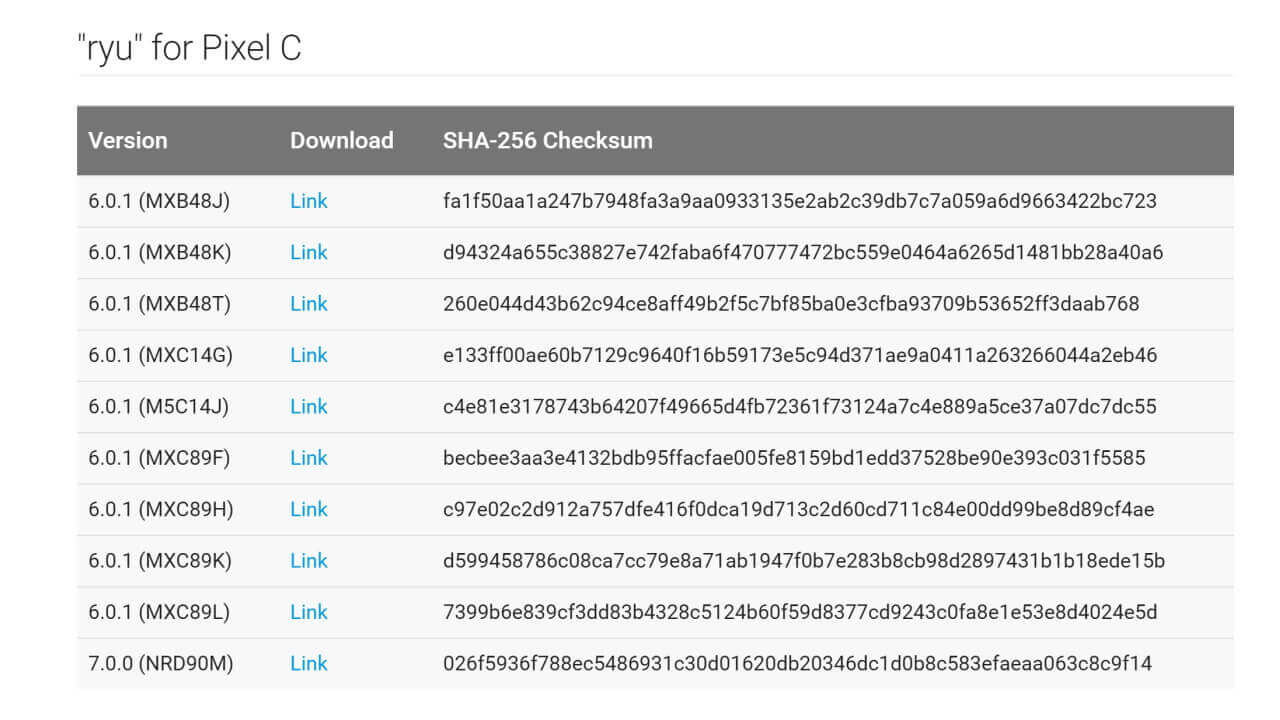1280x720 pixels.
Task: Download the MXC89H factory image
Action: tap(308, 510)
